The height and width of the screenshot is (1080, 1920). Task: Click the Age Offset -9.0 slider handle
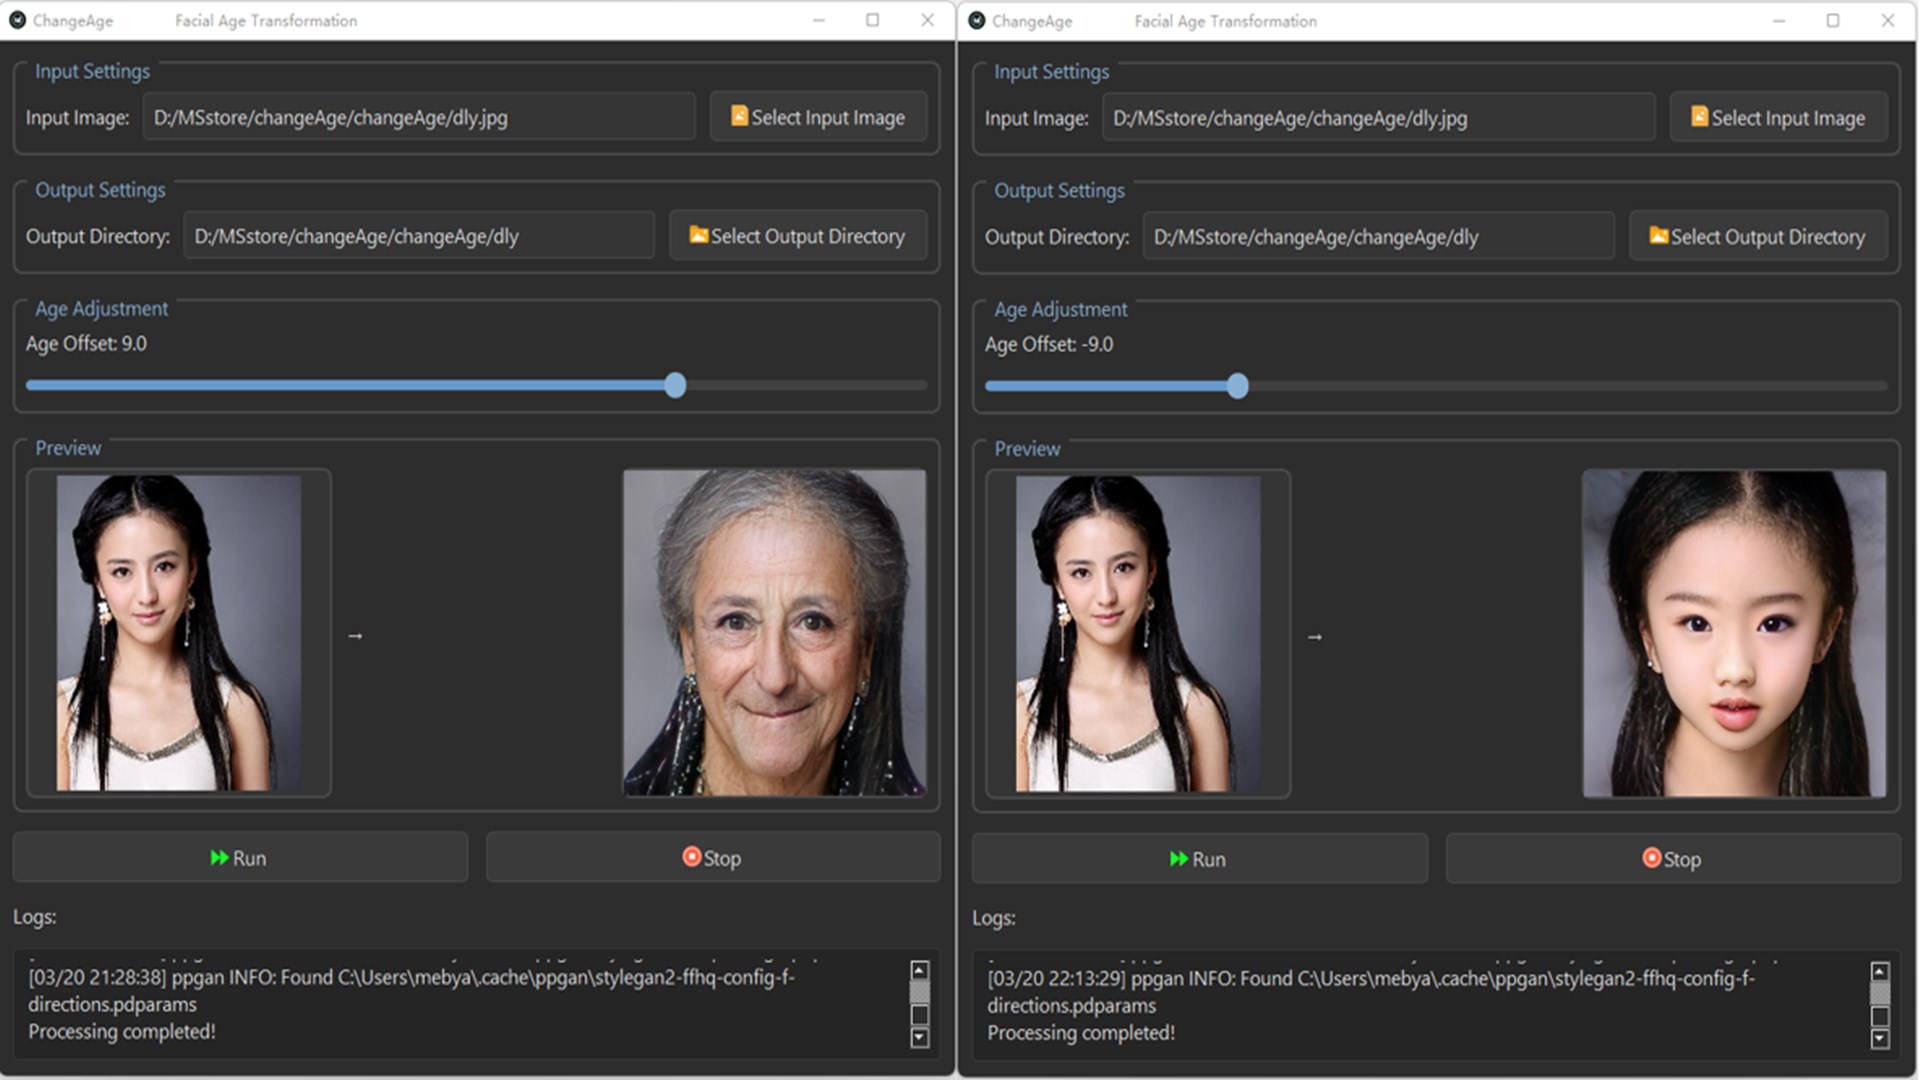point(1237,386)
